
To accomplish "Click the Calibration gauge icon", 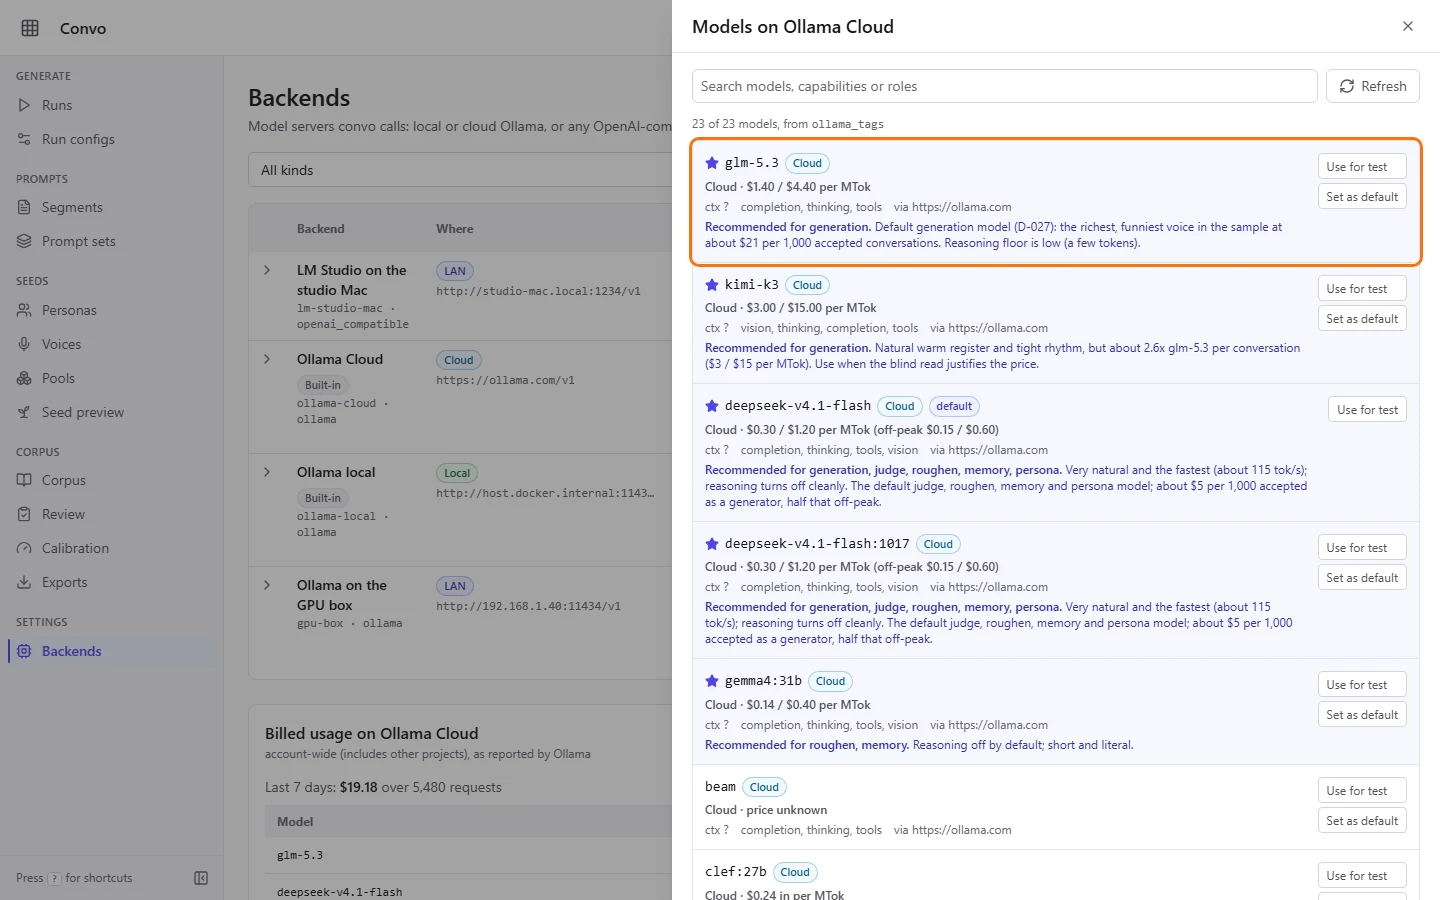I will [24, 548].
